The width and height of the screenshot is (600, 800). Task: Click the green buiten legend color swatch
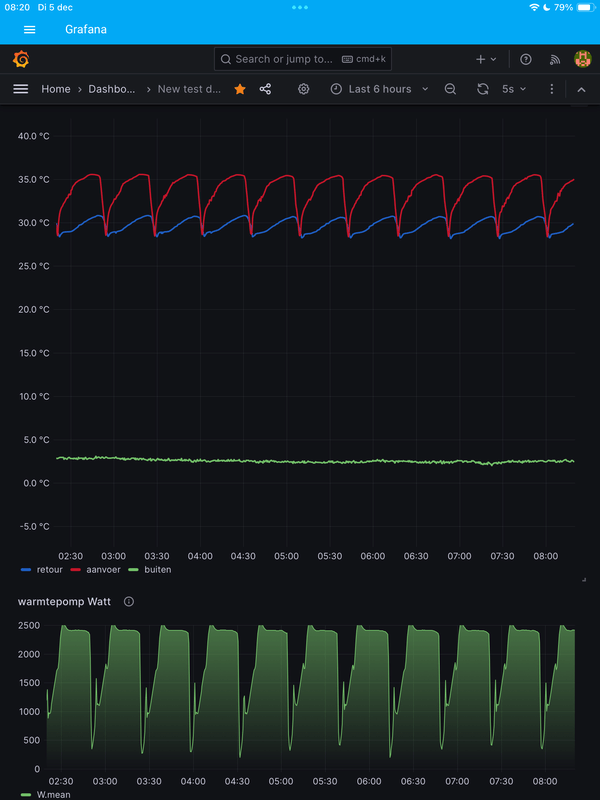coord(133,569)
